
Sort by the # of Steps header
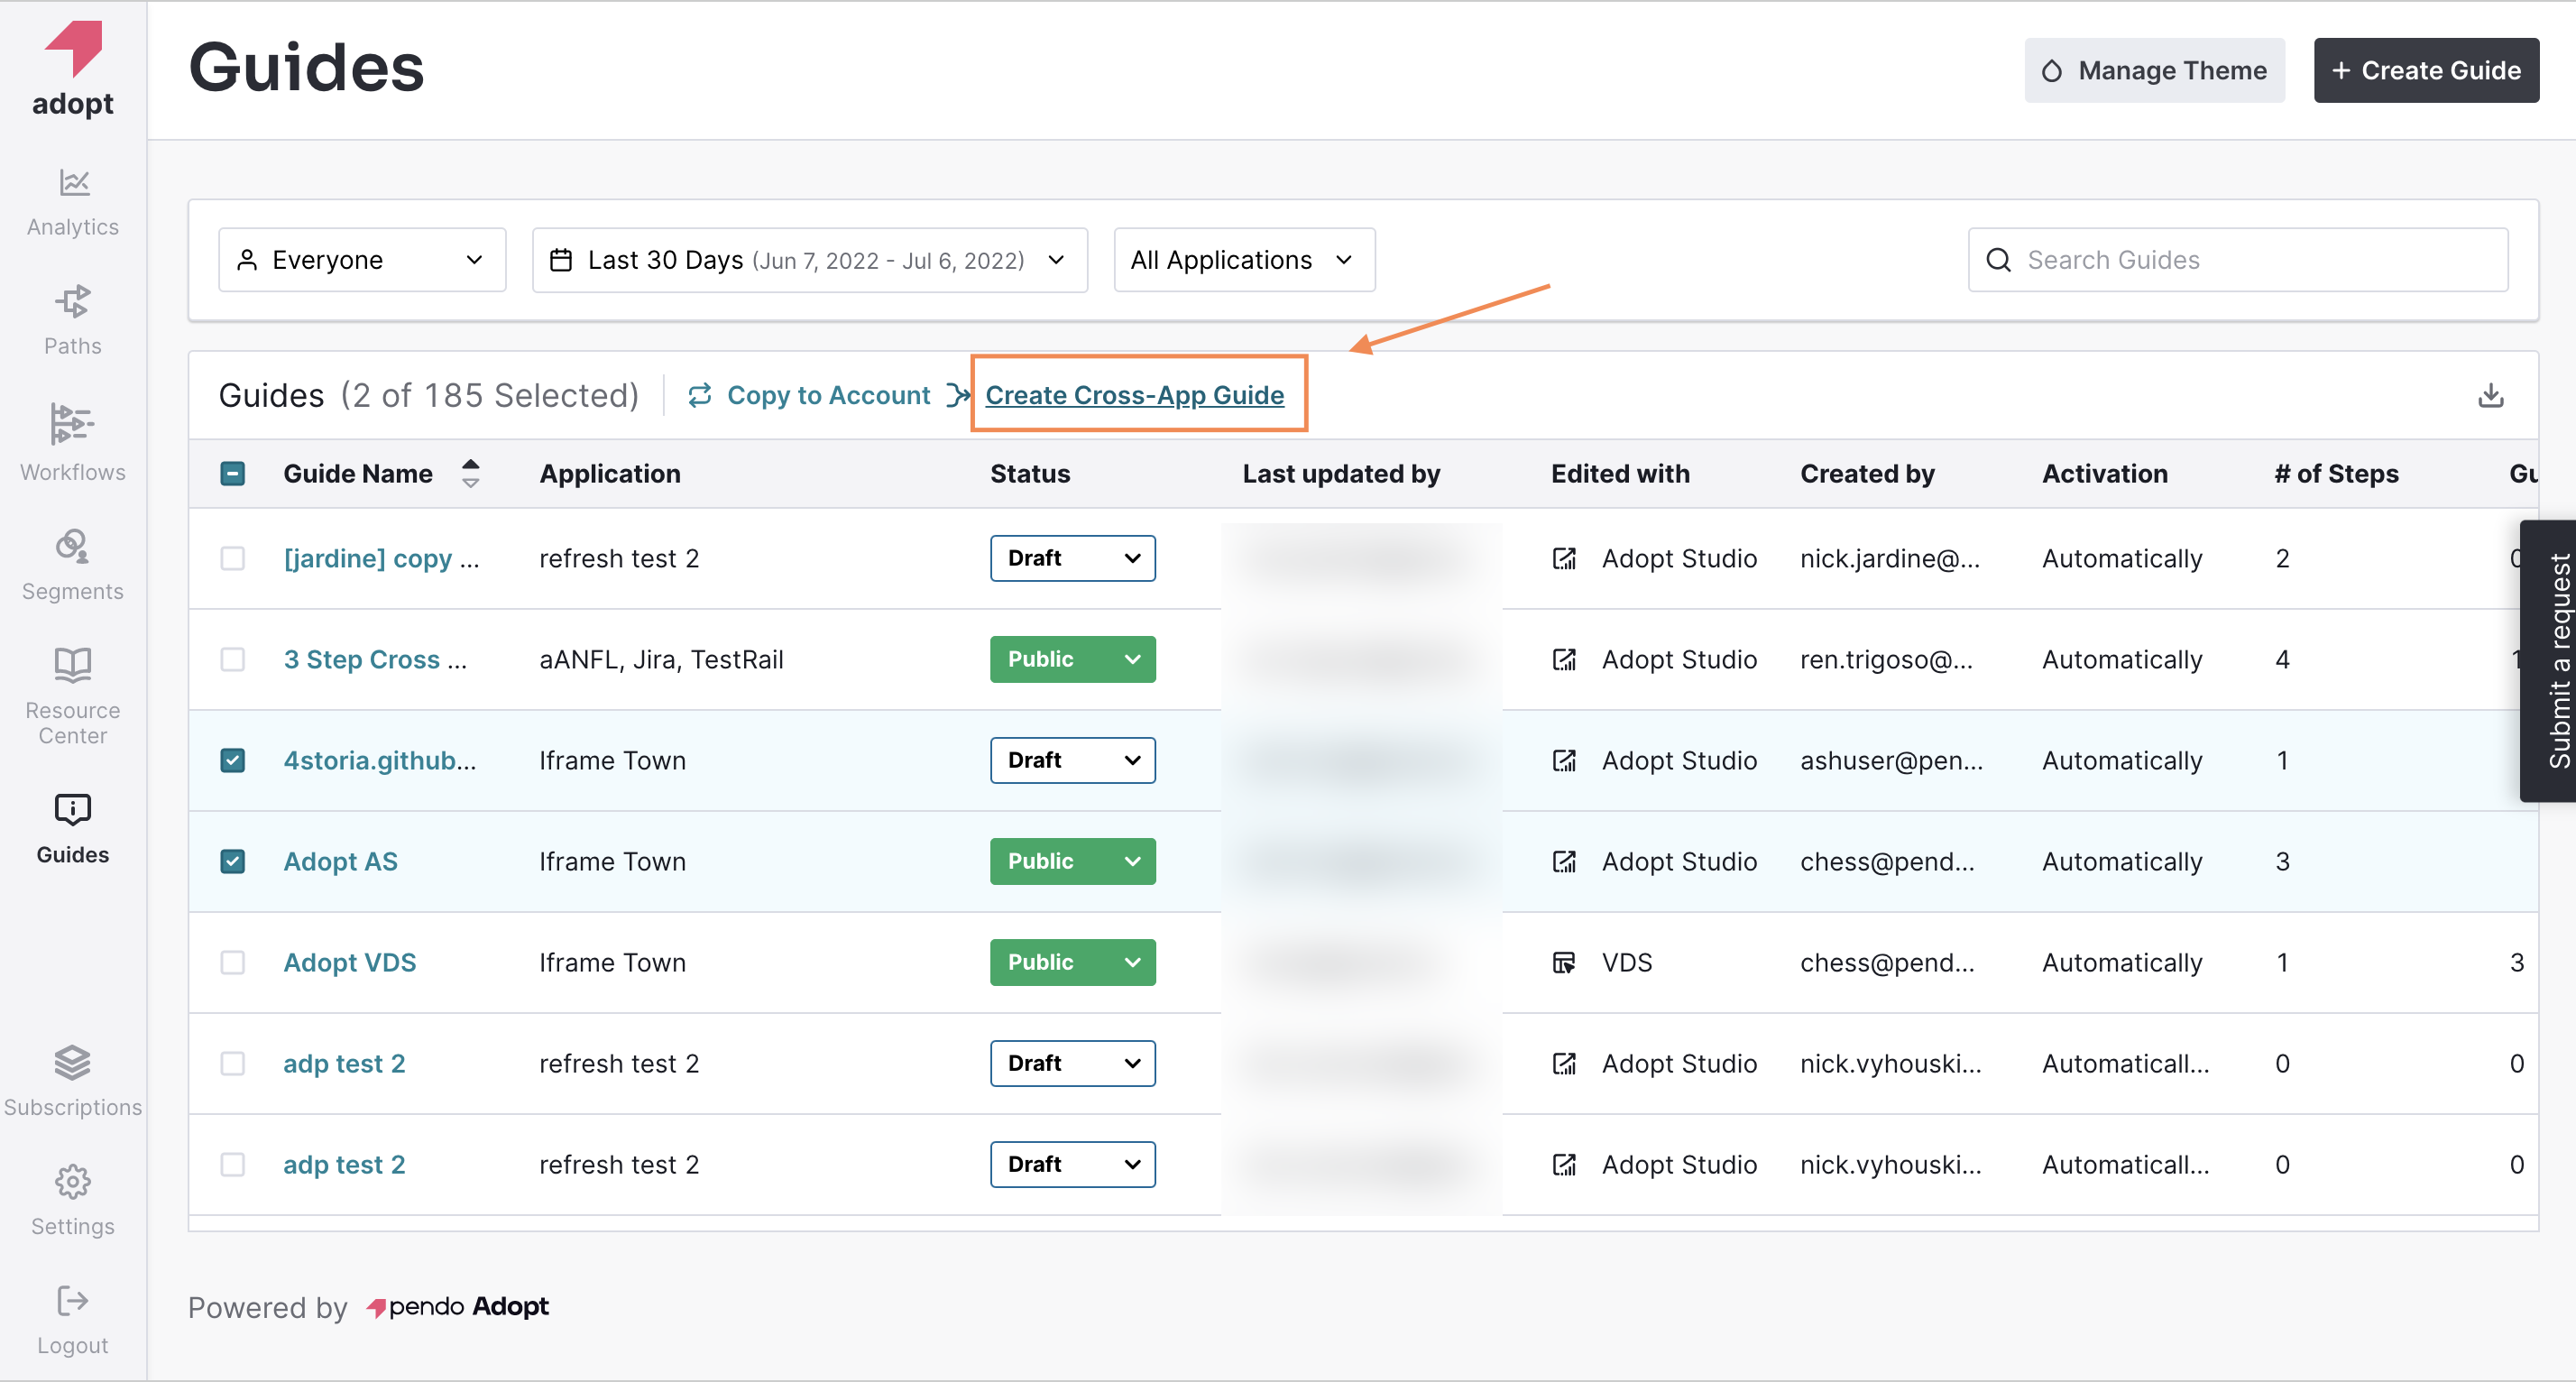[x=2336, y=473]
